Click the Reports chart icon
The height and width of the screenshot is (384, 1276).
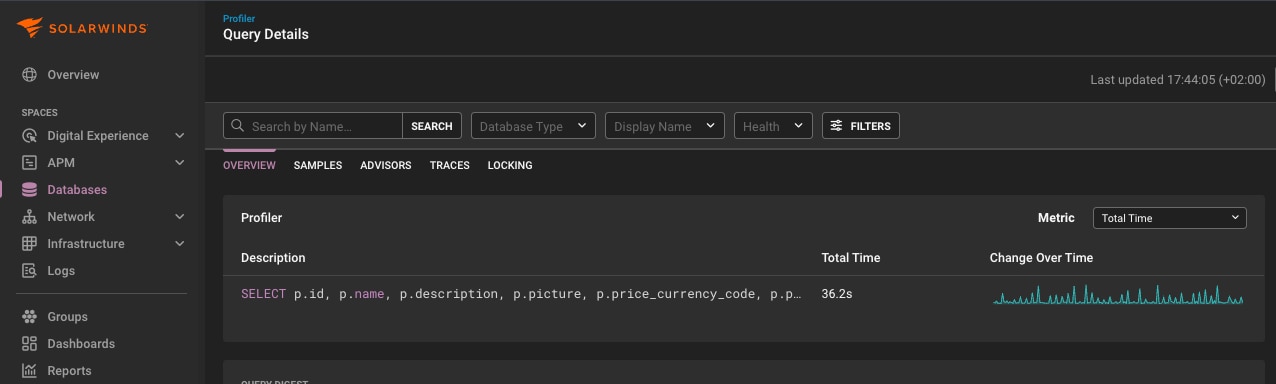point(29,371)
